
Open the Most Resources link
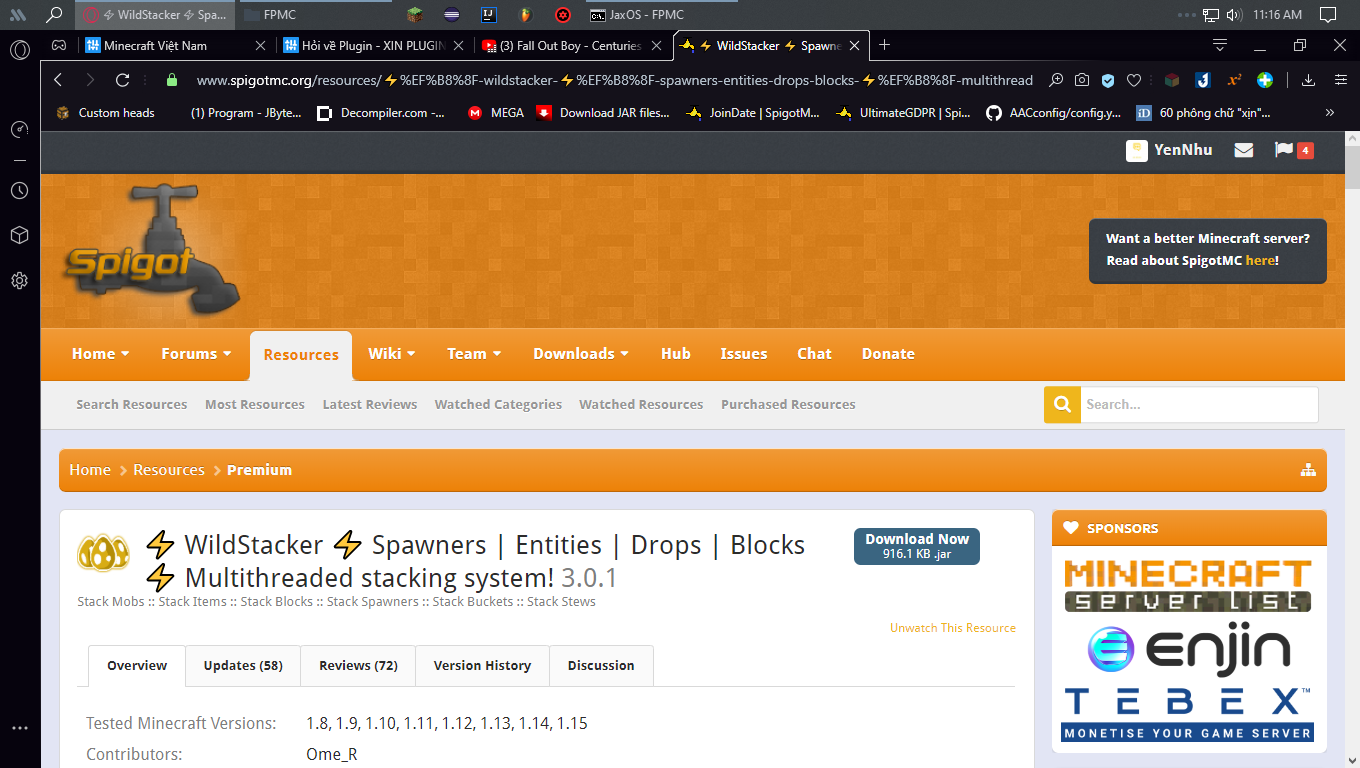pyautogui.click(x=255, y=404)
